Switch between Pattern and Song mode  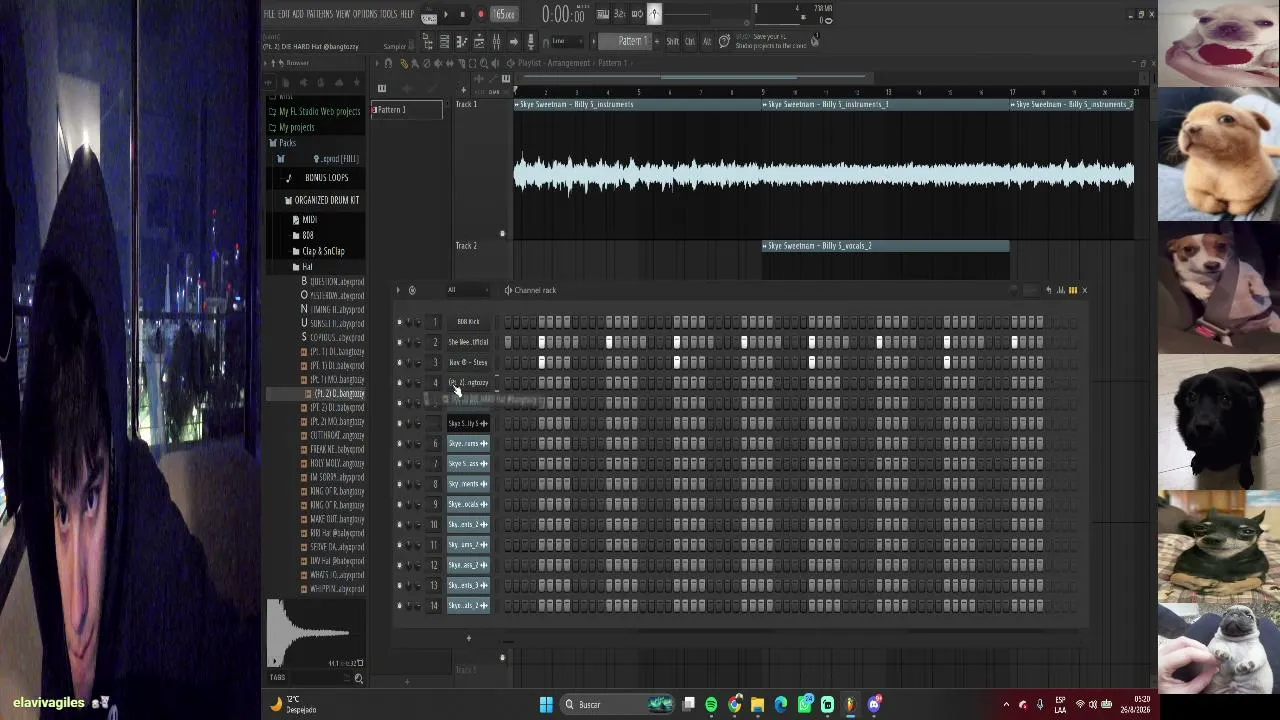click(429, 17)
